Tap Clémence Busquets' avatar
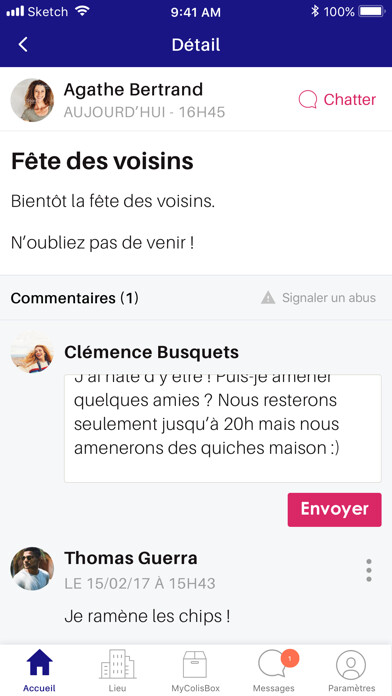Screen dimensions: 392x696 coord(32,352)
